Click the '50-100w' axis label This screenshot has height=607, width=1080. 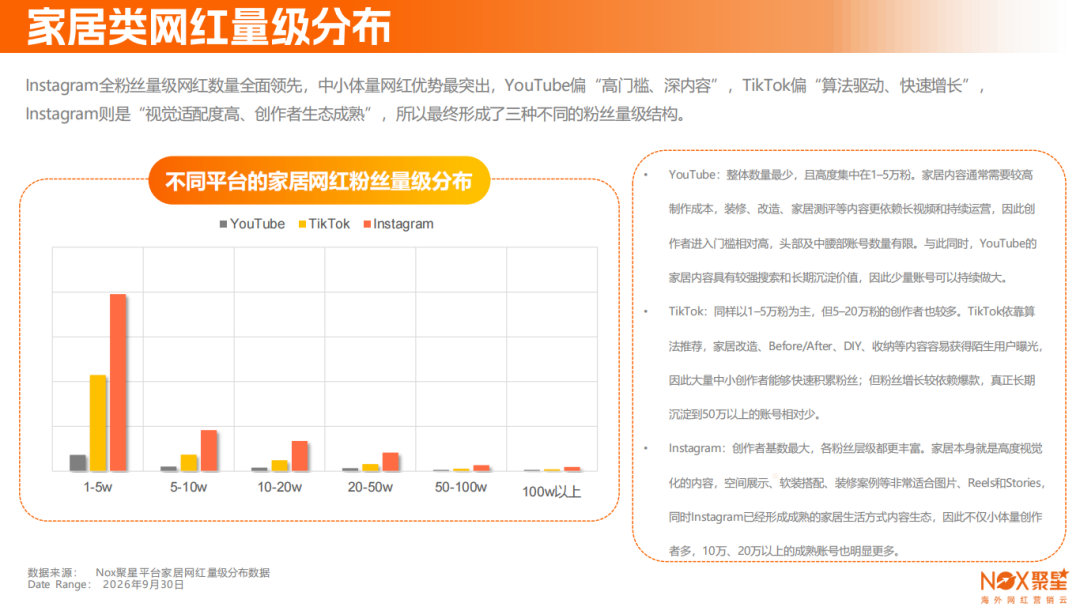tap(461, 487)
